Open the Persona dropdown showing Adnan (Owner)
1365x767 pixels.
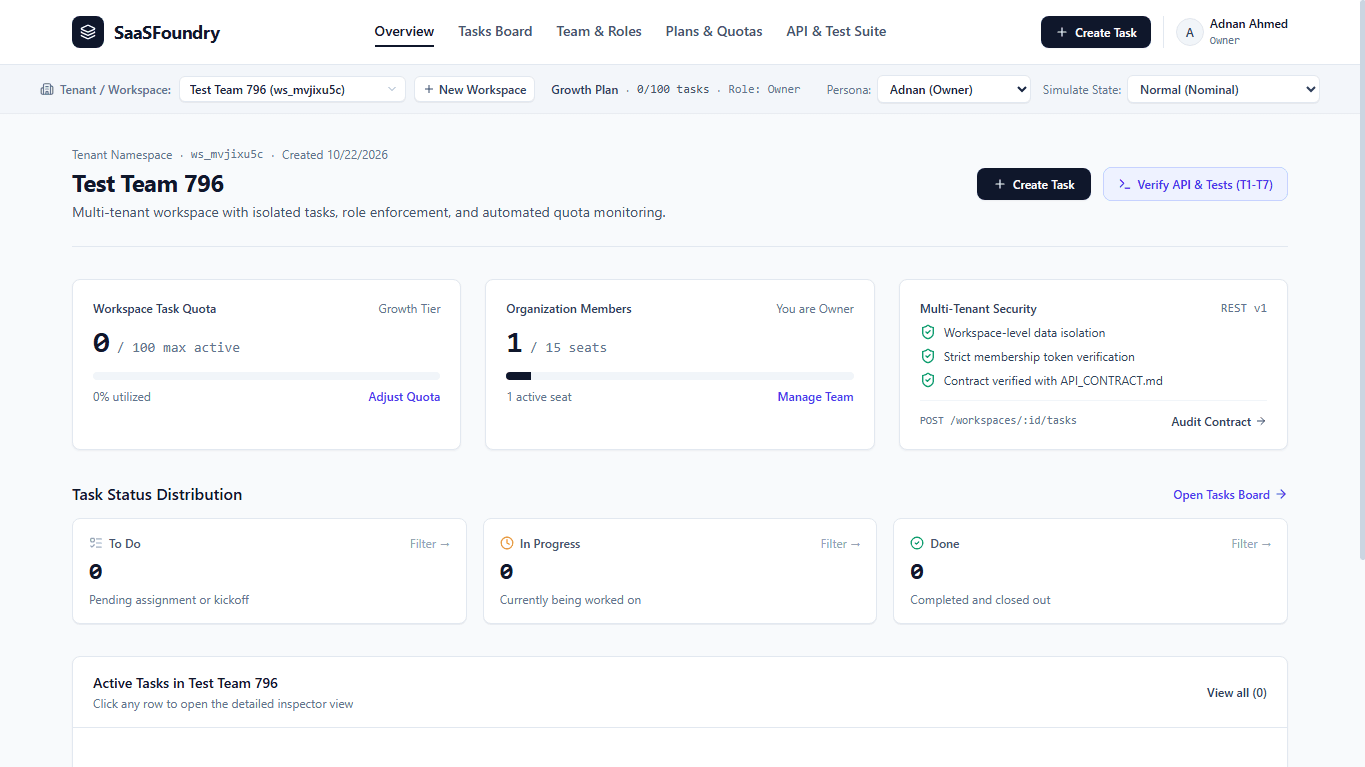(953, 89)
